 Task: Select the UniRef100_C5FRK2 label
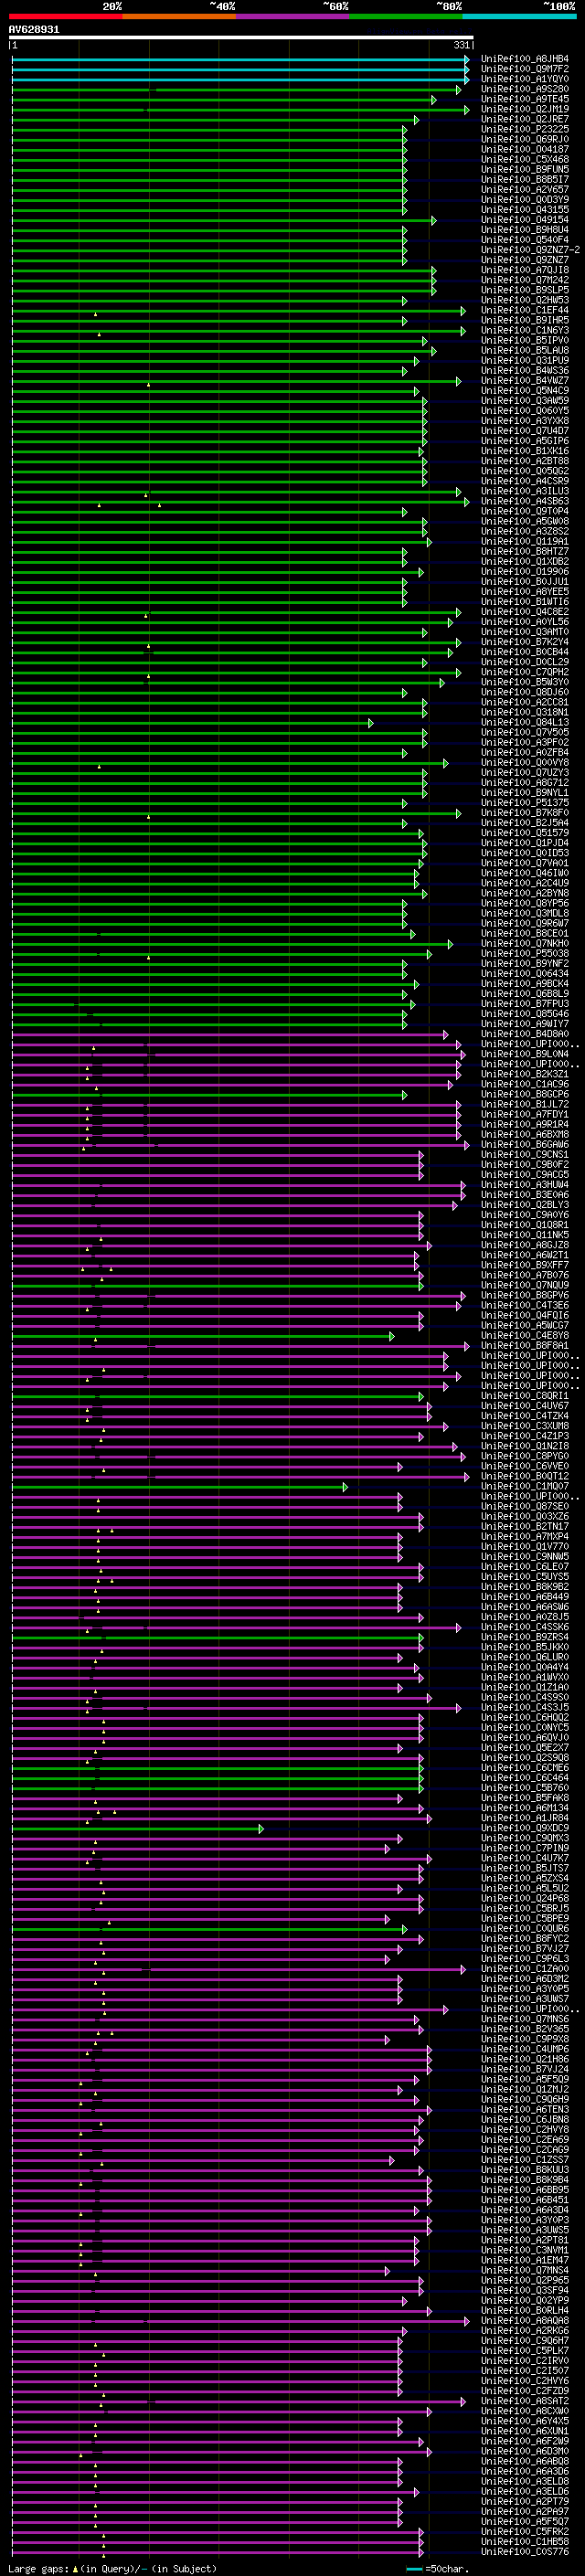click(524, 2532)
